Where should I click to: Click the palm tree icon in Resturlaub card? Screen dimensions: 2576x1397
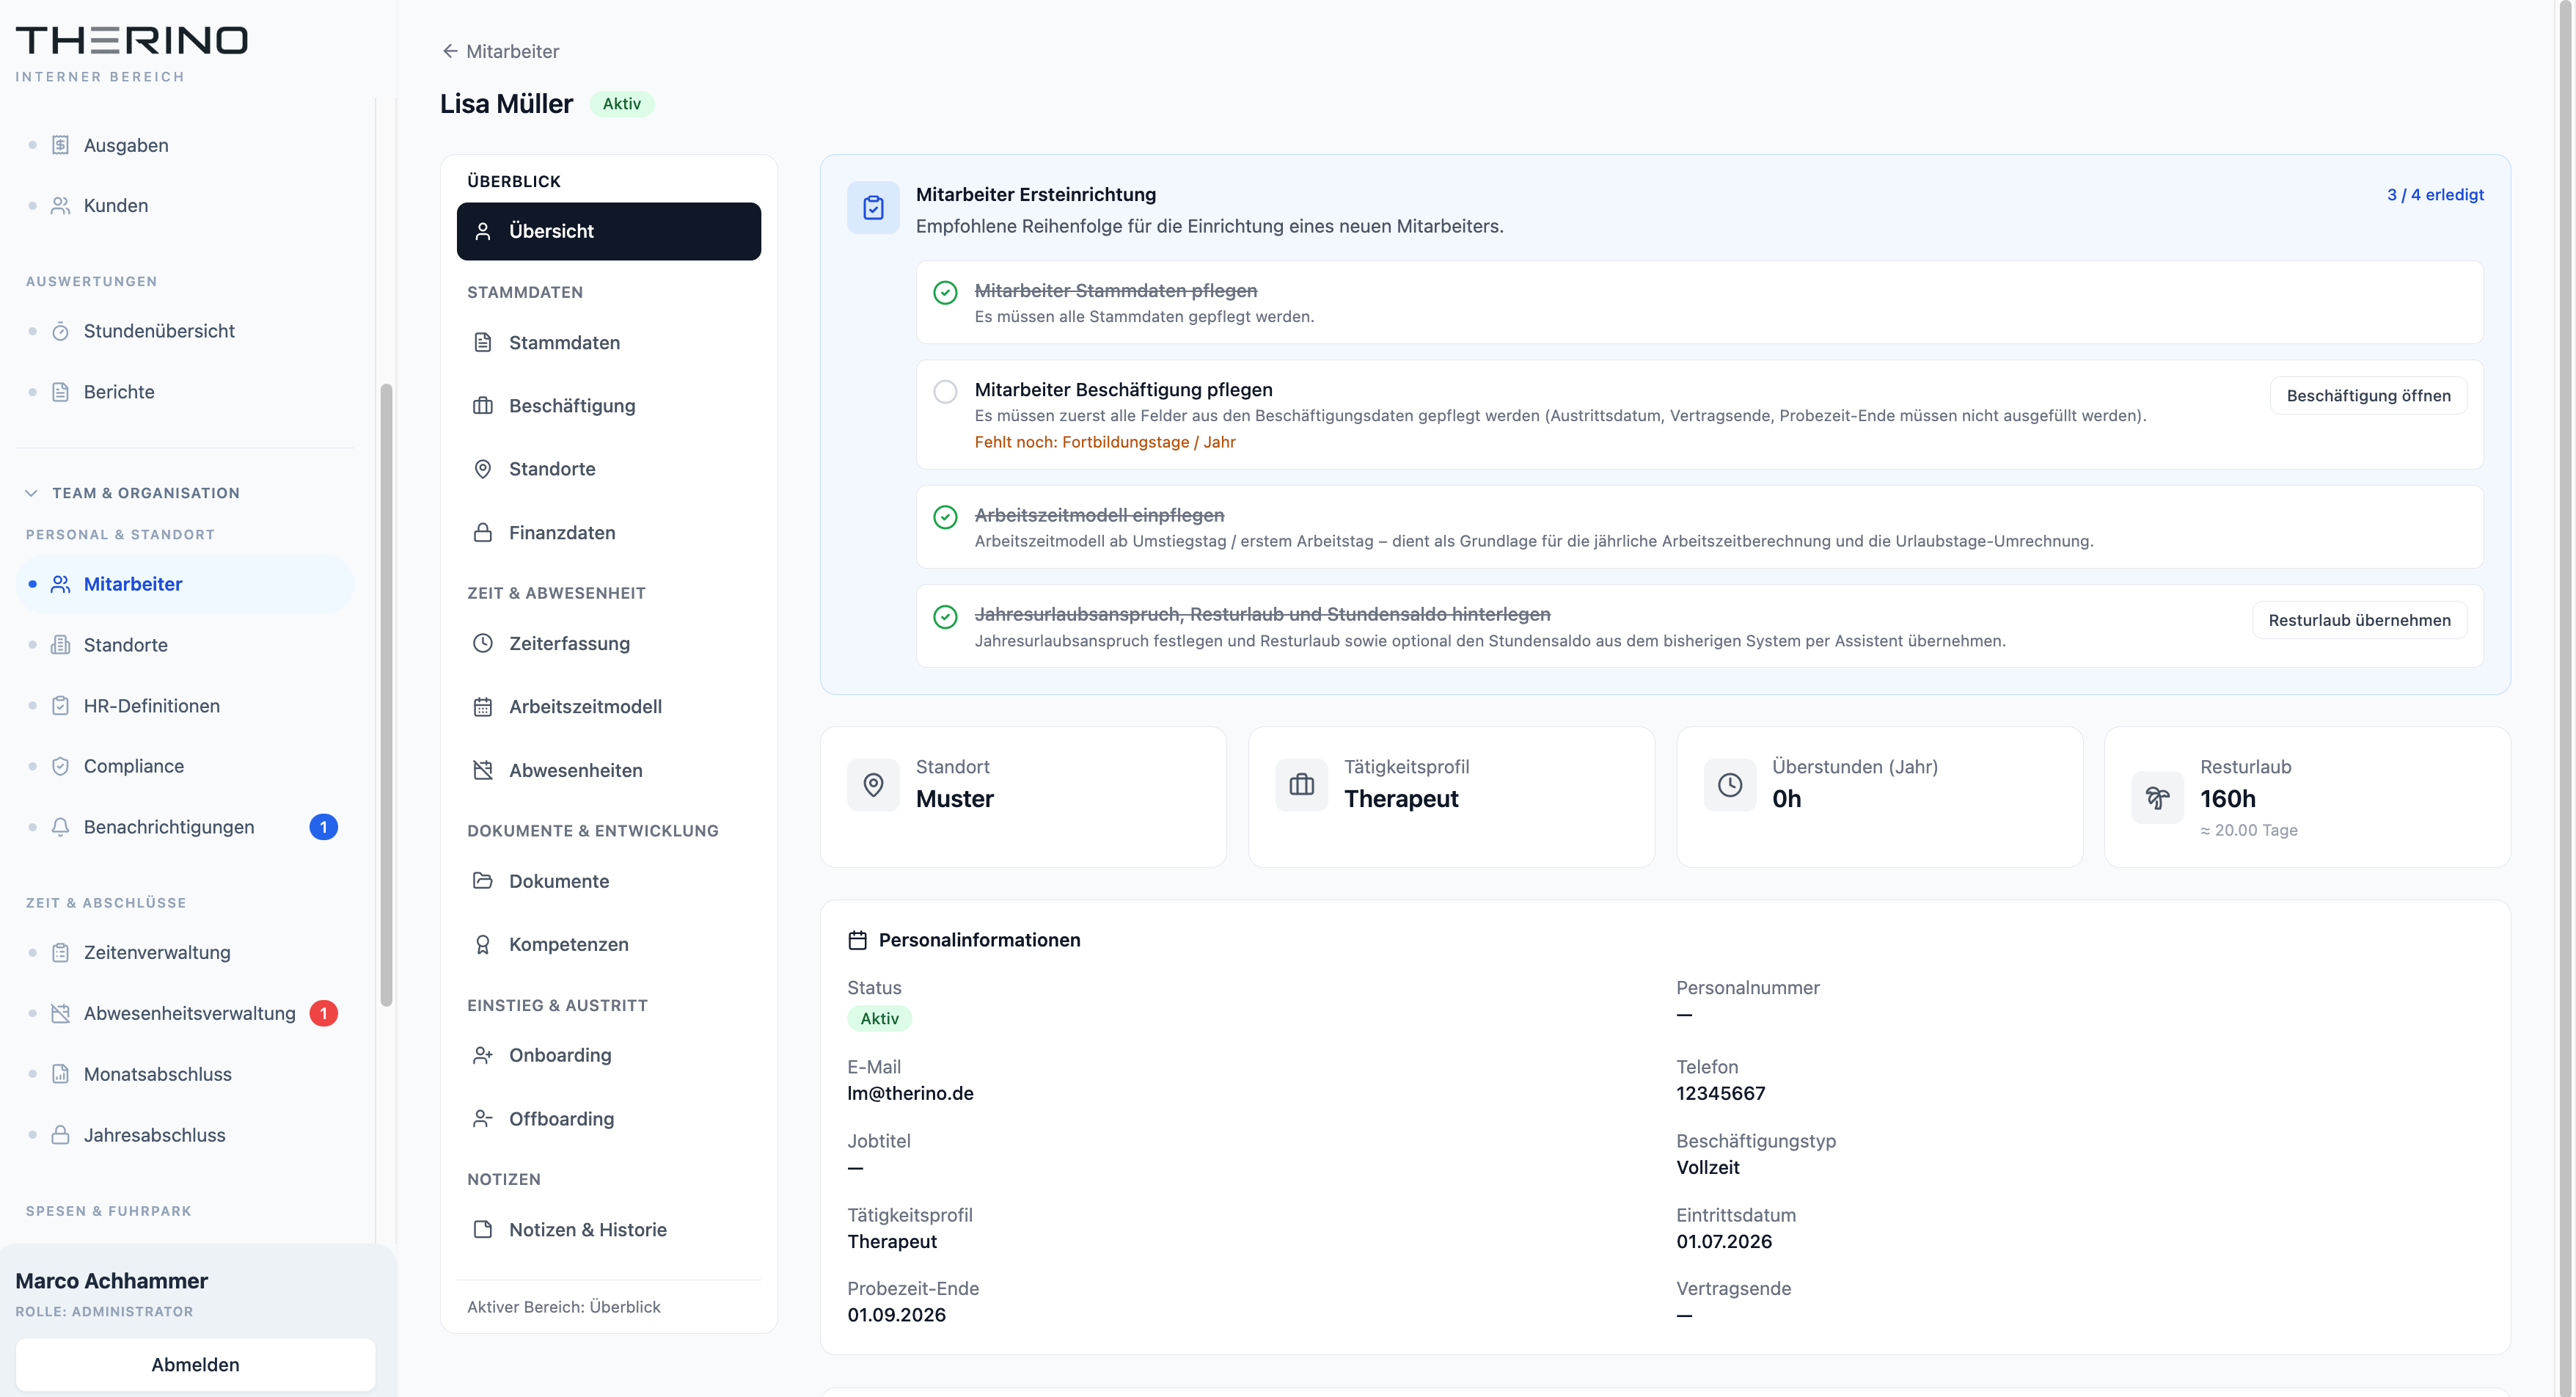pyautogui.click(x=2157, y=798)
